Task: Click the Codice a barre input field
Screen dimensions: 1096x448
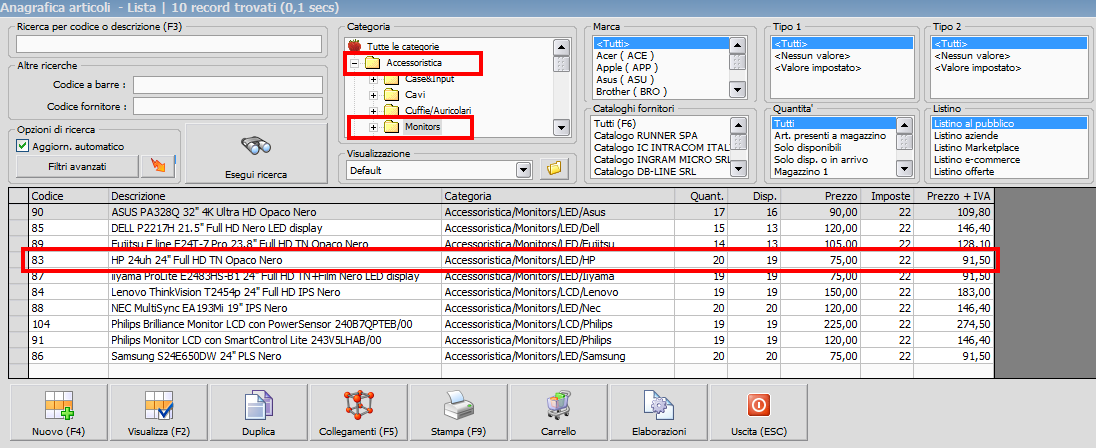Action: coord(227,85)
